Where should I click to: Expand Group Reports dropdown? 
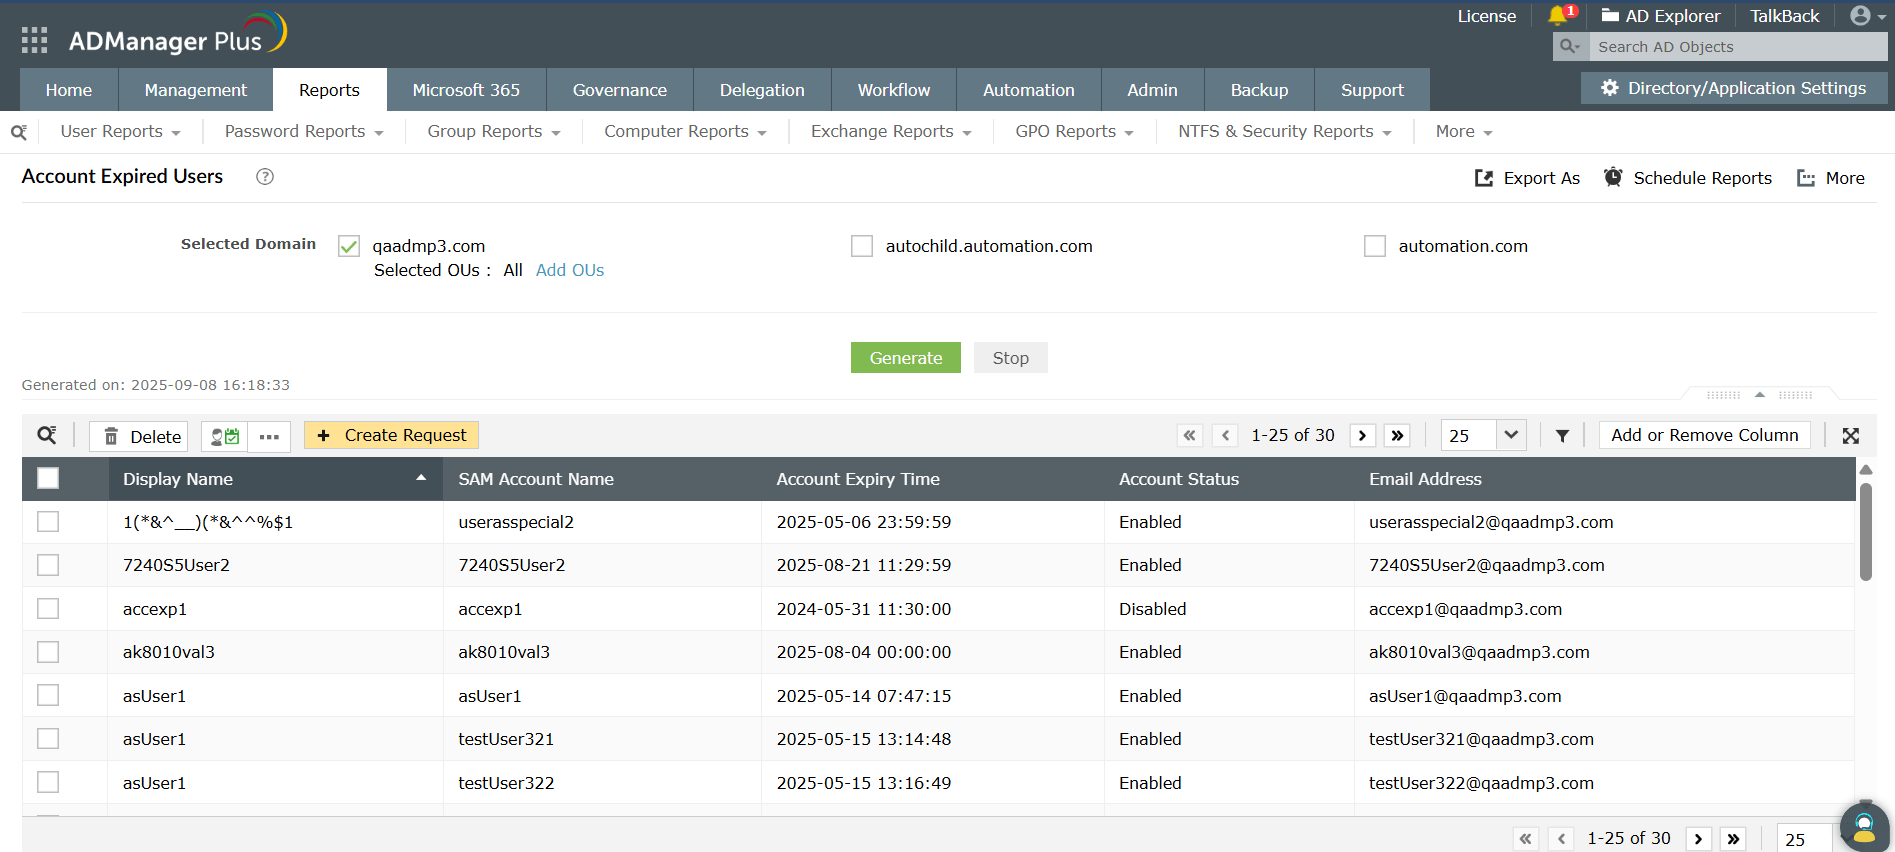pyautogui.click(x=494, y=132)
